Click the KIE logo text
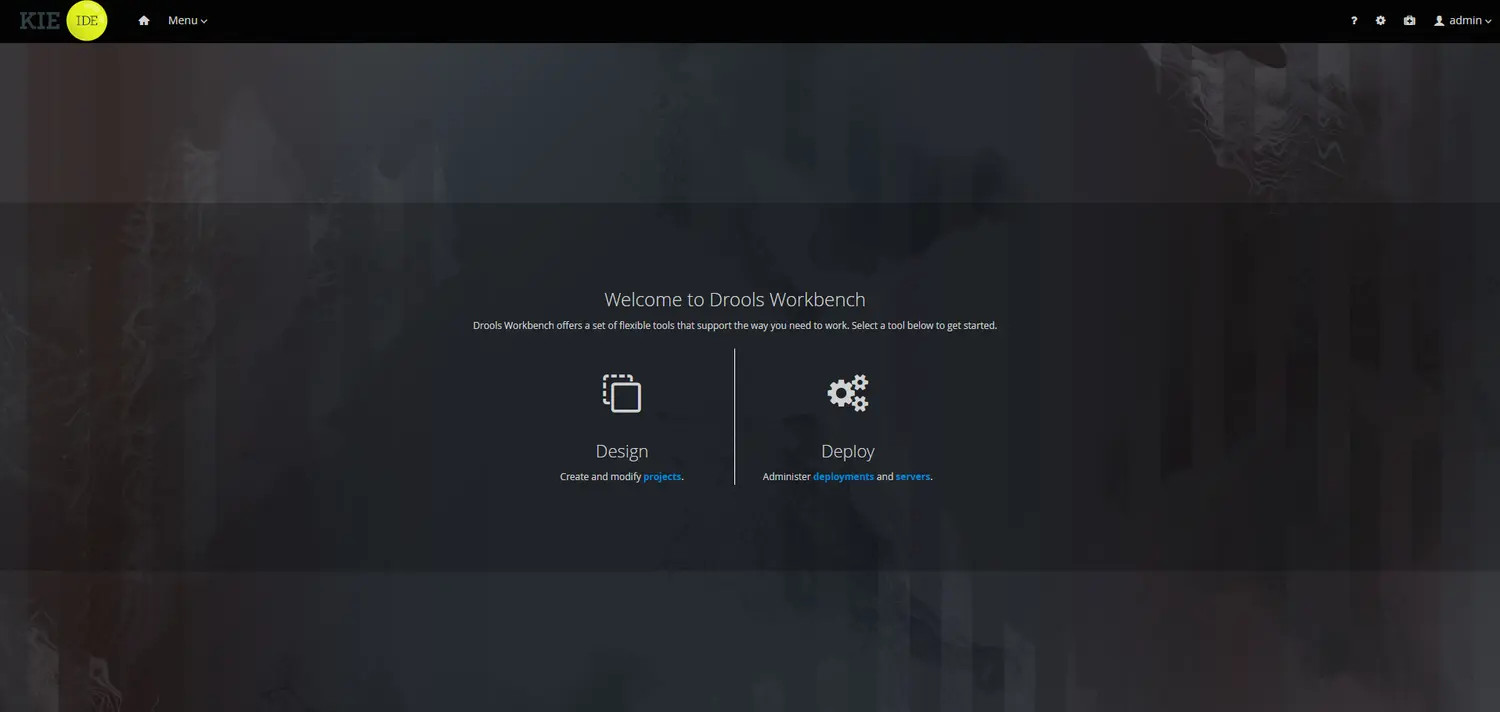This screenshot has height=712, width=1500. click(x=40, y=21)
